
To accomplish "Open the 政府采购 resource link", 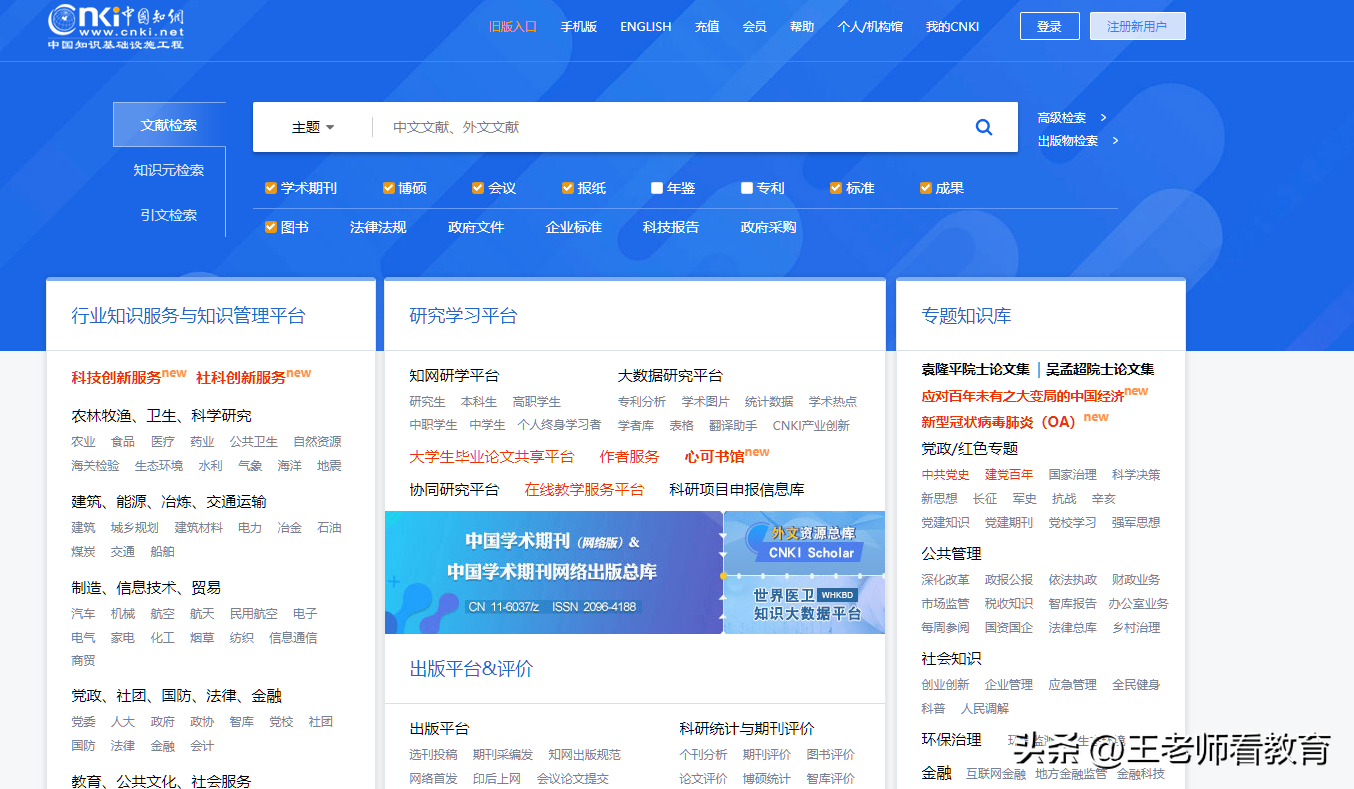I will (769, 227).
